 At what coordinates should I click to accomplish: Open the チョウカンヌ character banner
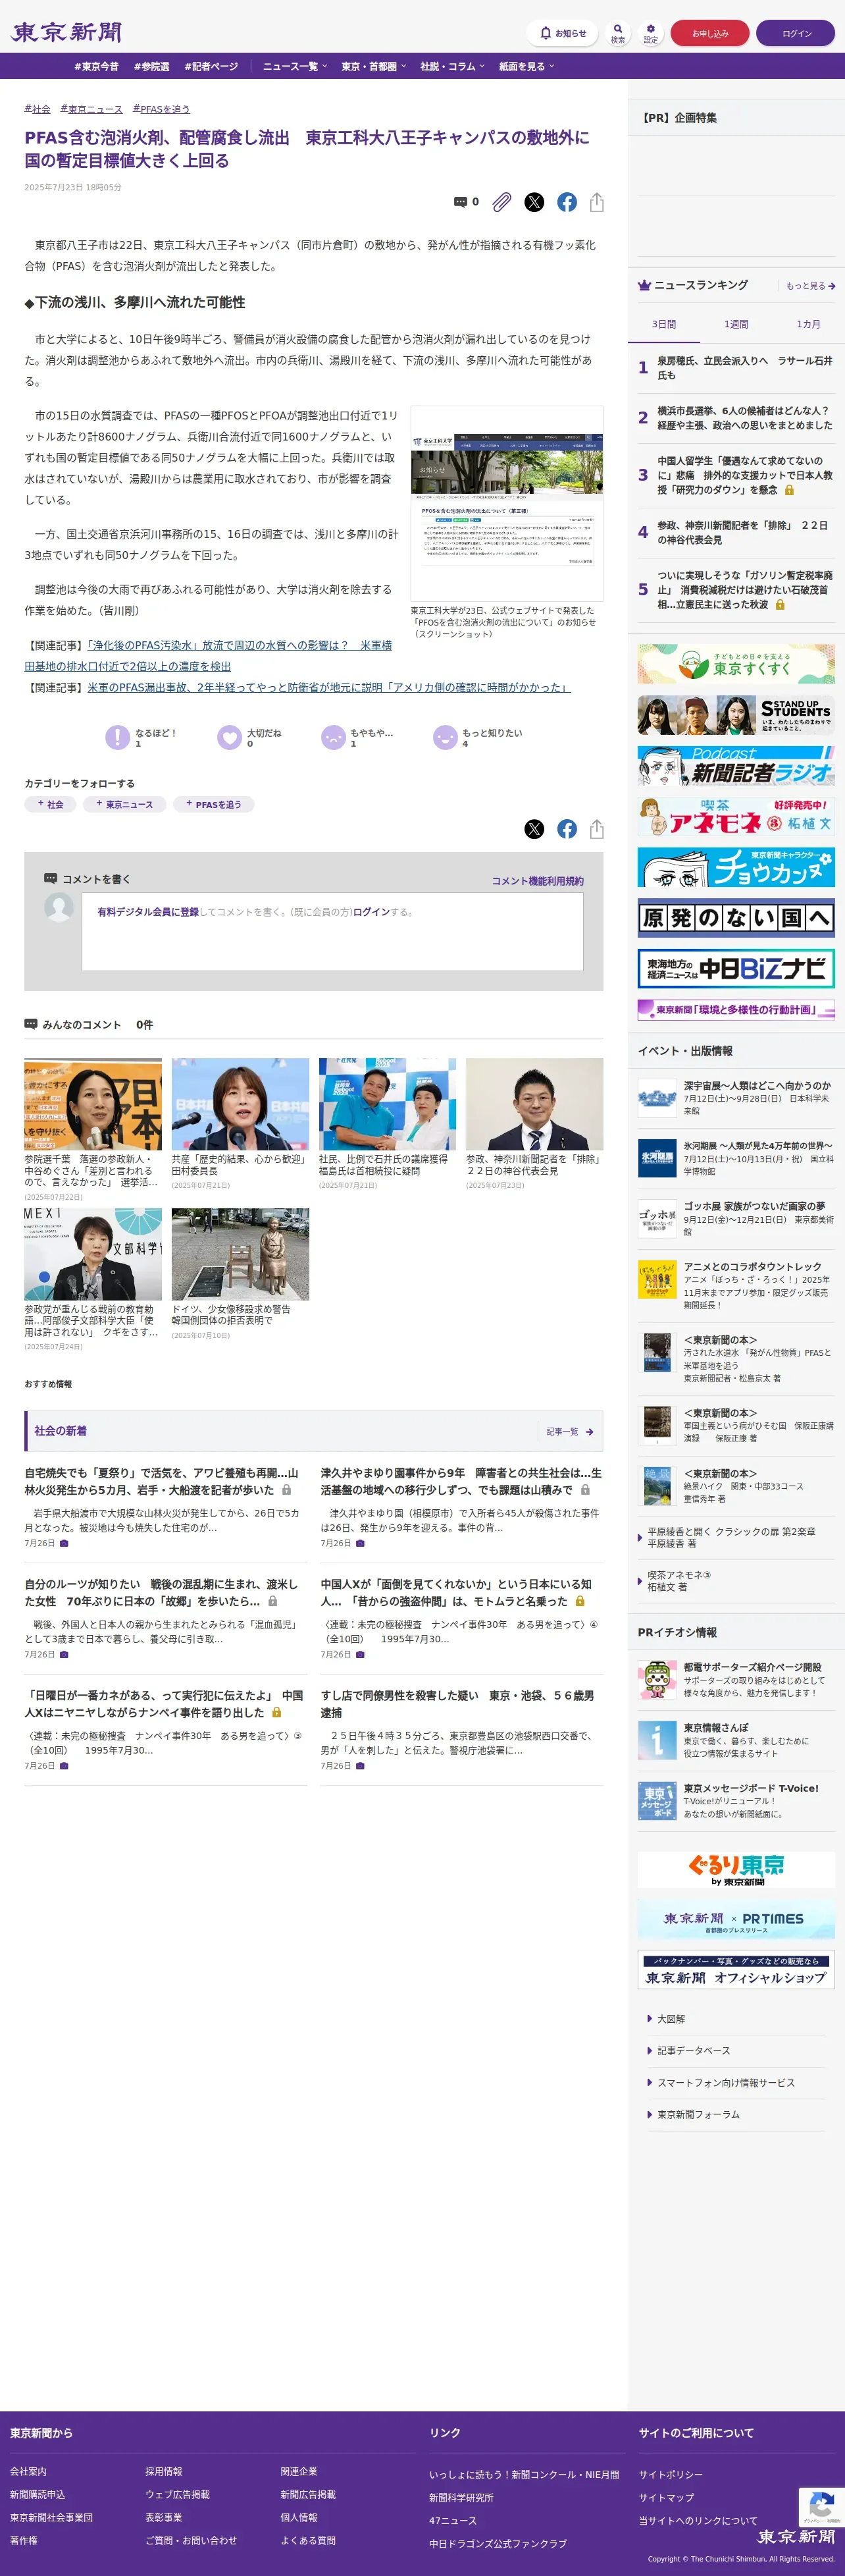coord(736,868)
